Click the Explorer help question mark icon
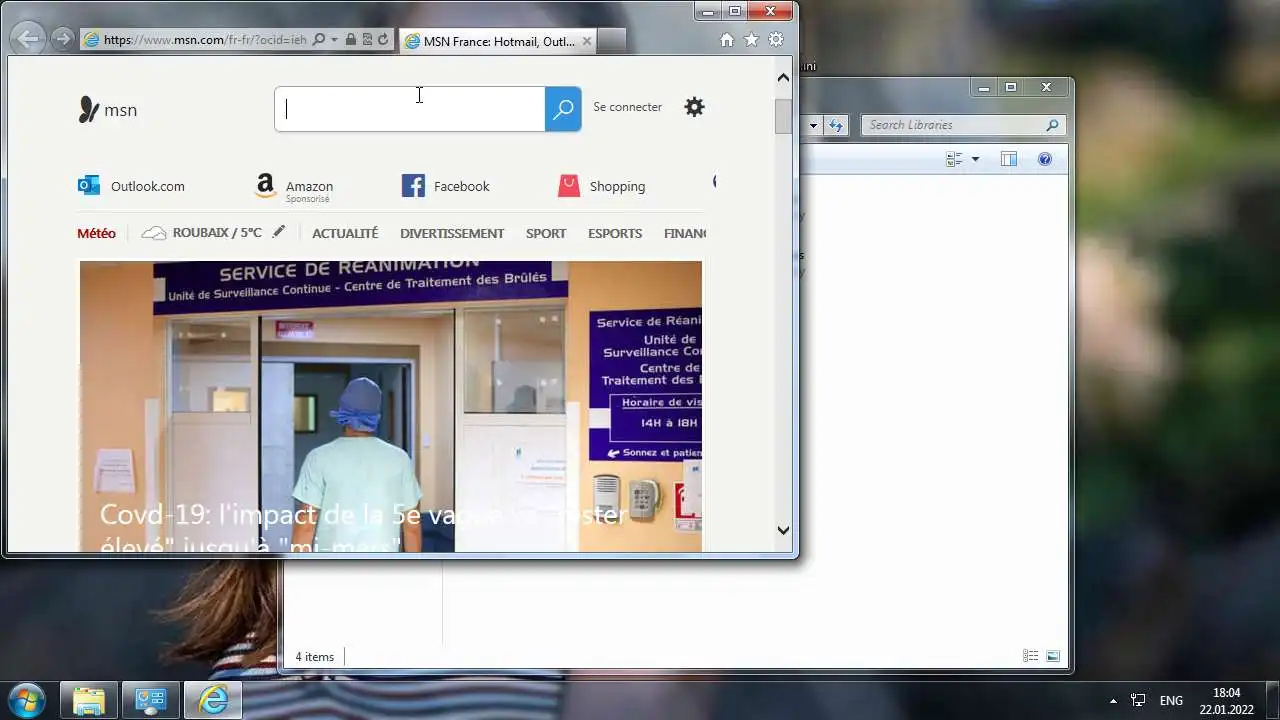Viewport: 1280px width, 720px height. 1045,159
